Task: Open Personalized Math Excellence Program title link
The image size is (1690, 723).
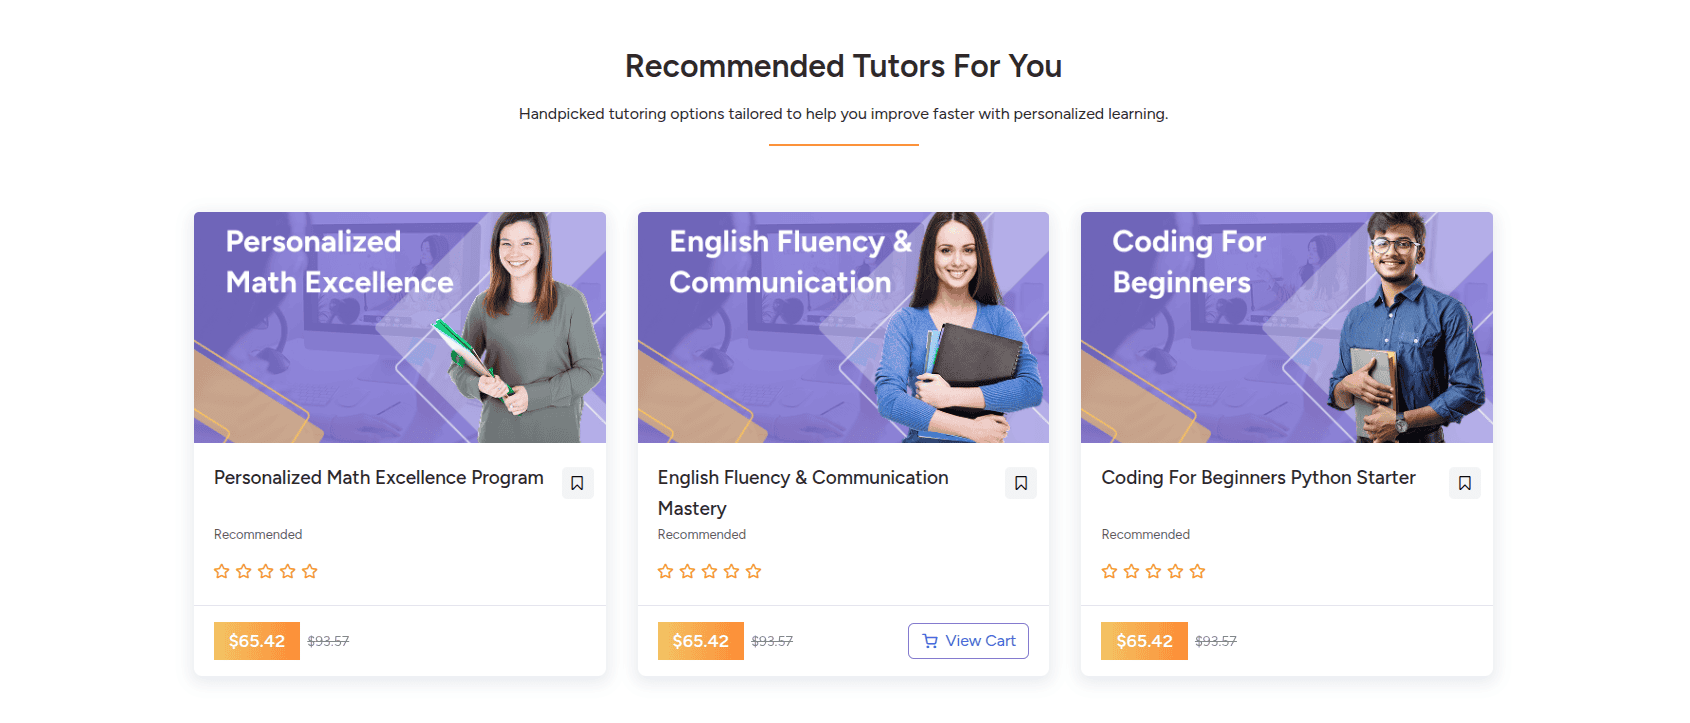Action: [x=378, y=478]
